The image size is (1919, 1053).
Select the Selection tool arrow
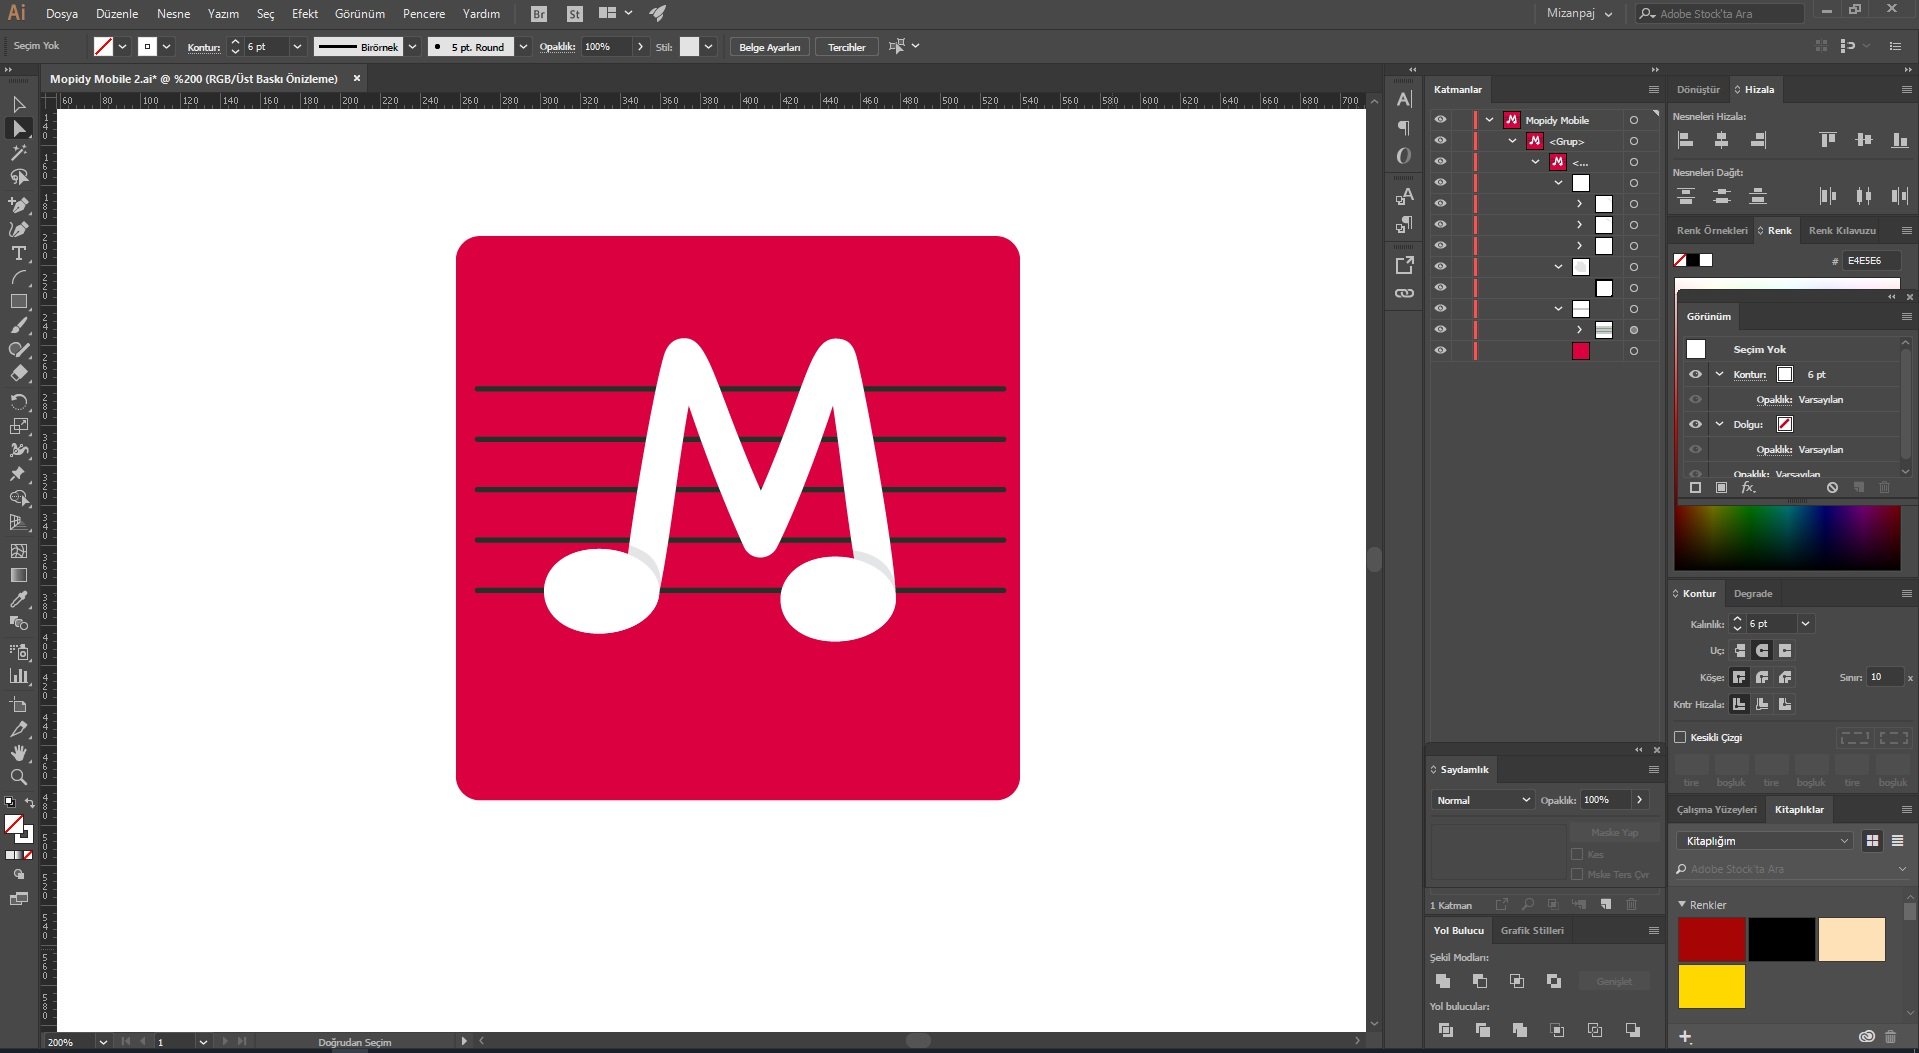click(x=19, y=104)
